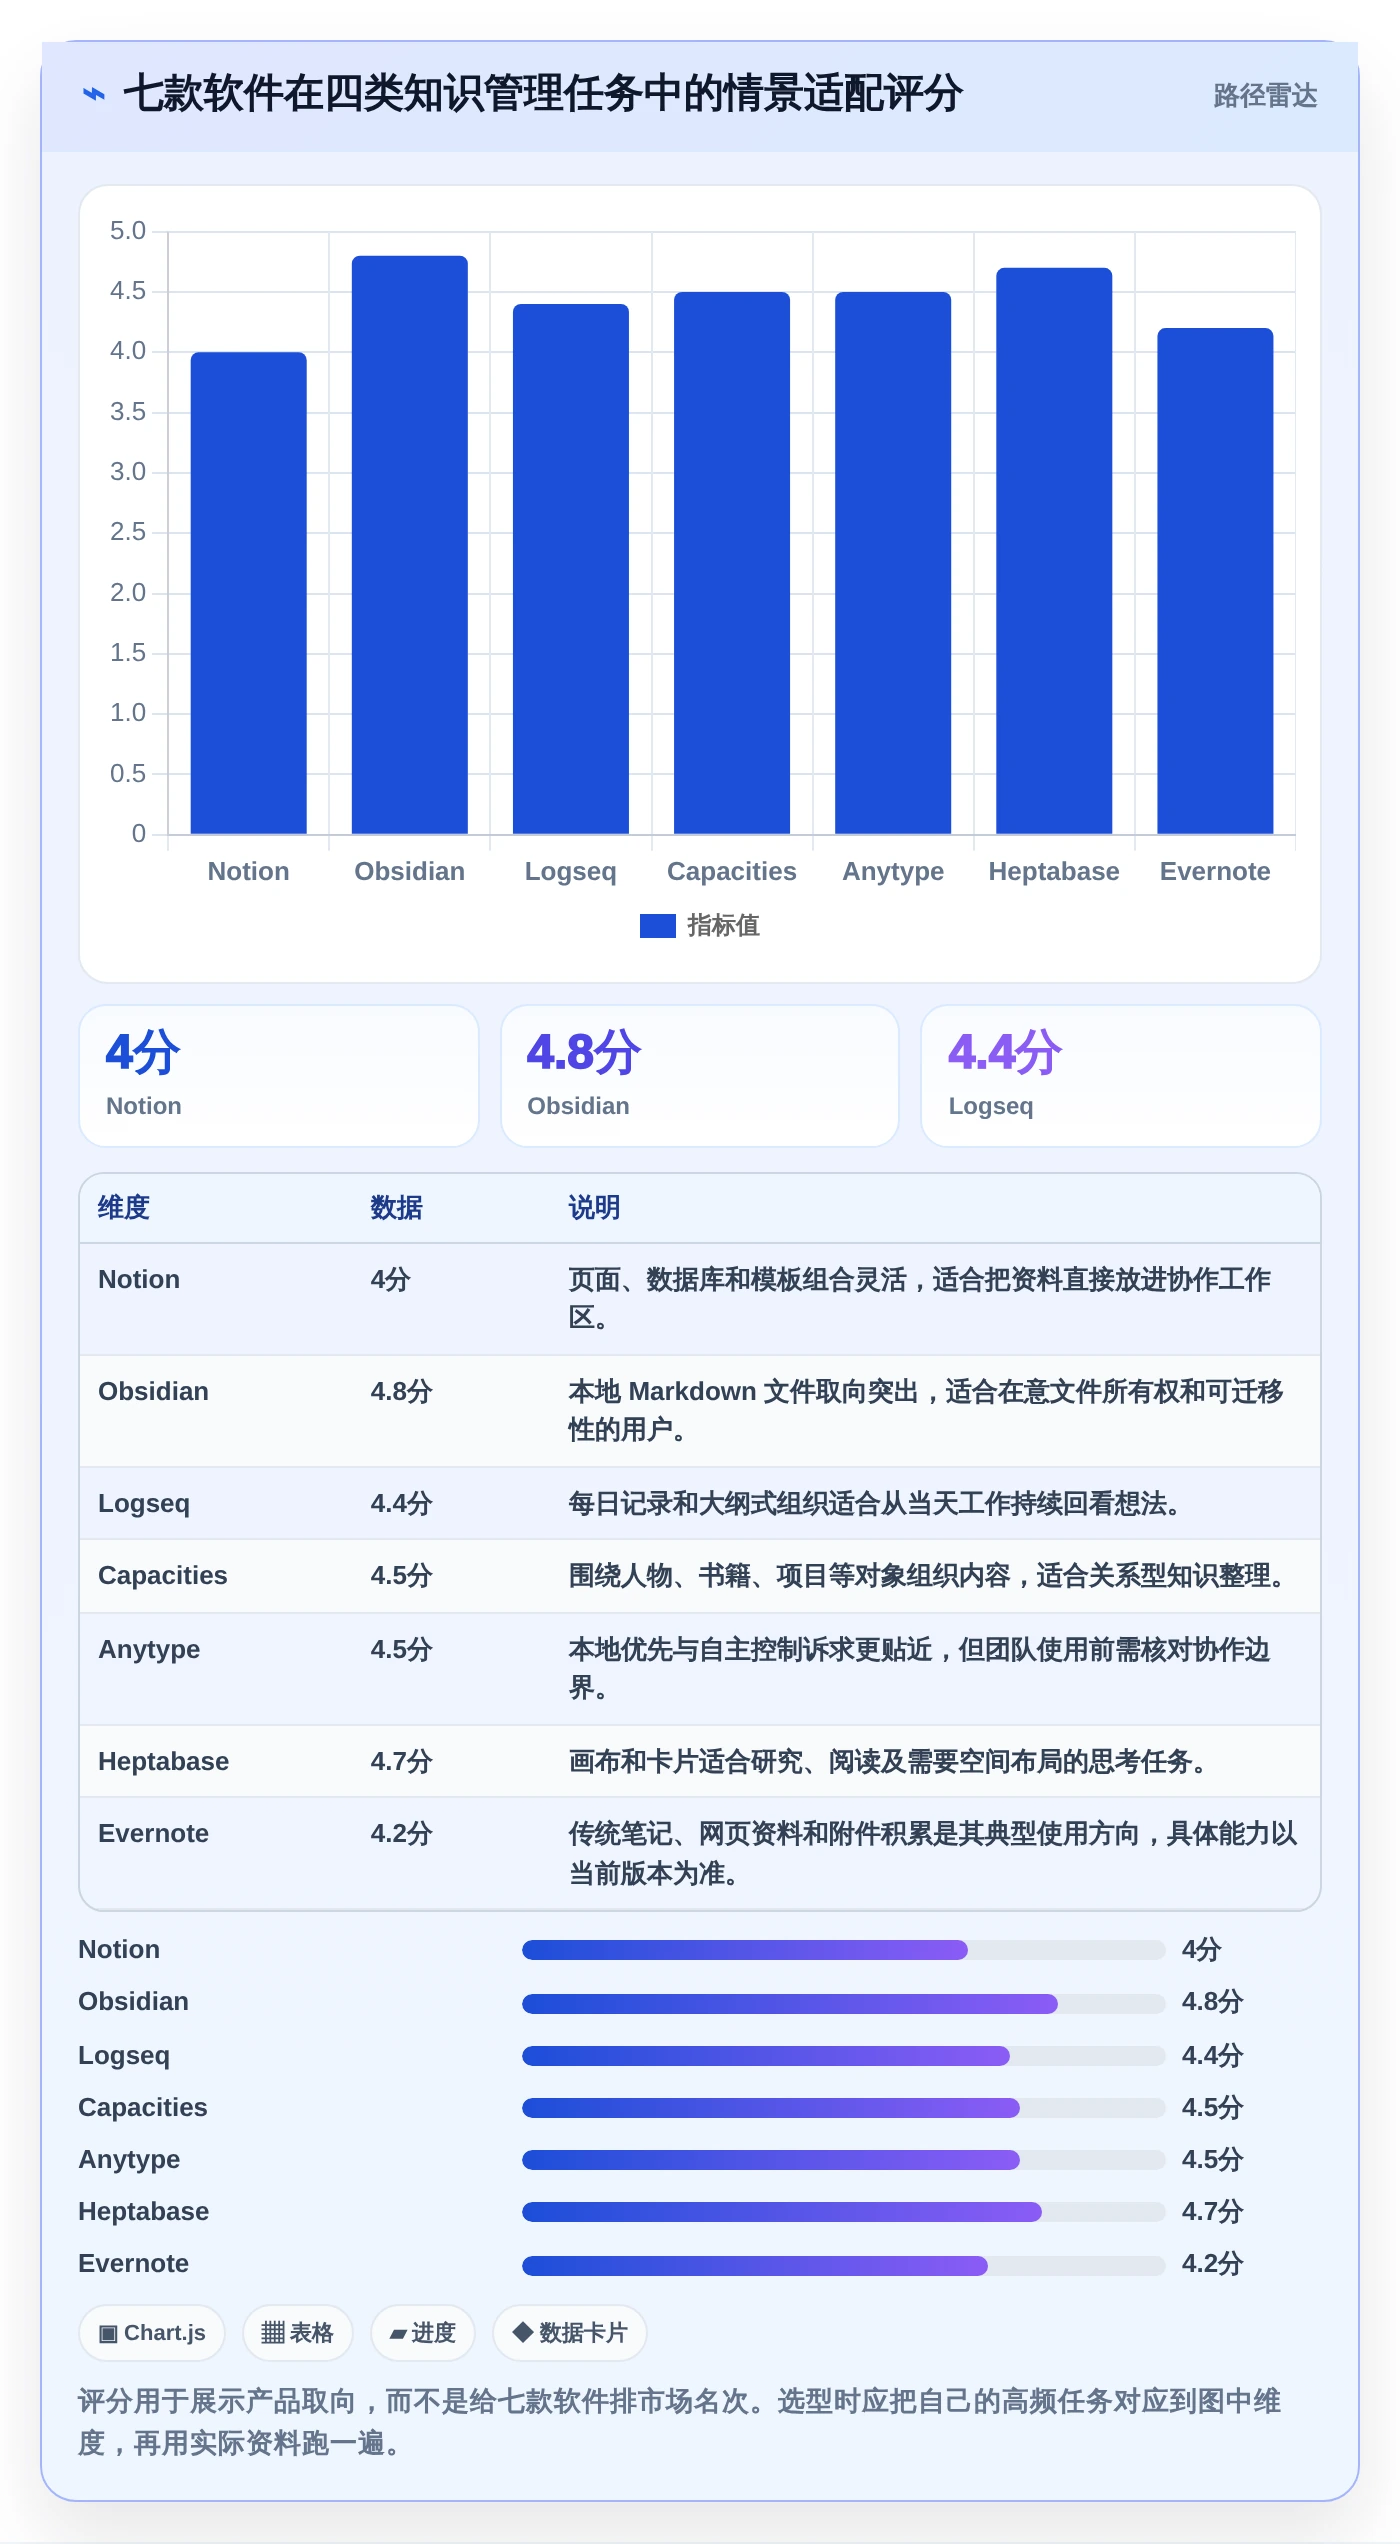This screenshot has width=1400, height=2544.
Task: Click the 5.0 y-axis tick label
Action: (x=128, y=231)
